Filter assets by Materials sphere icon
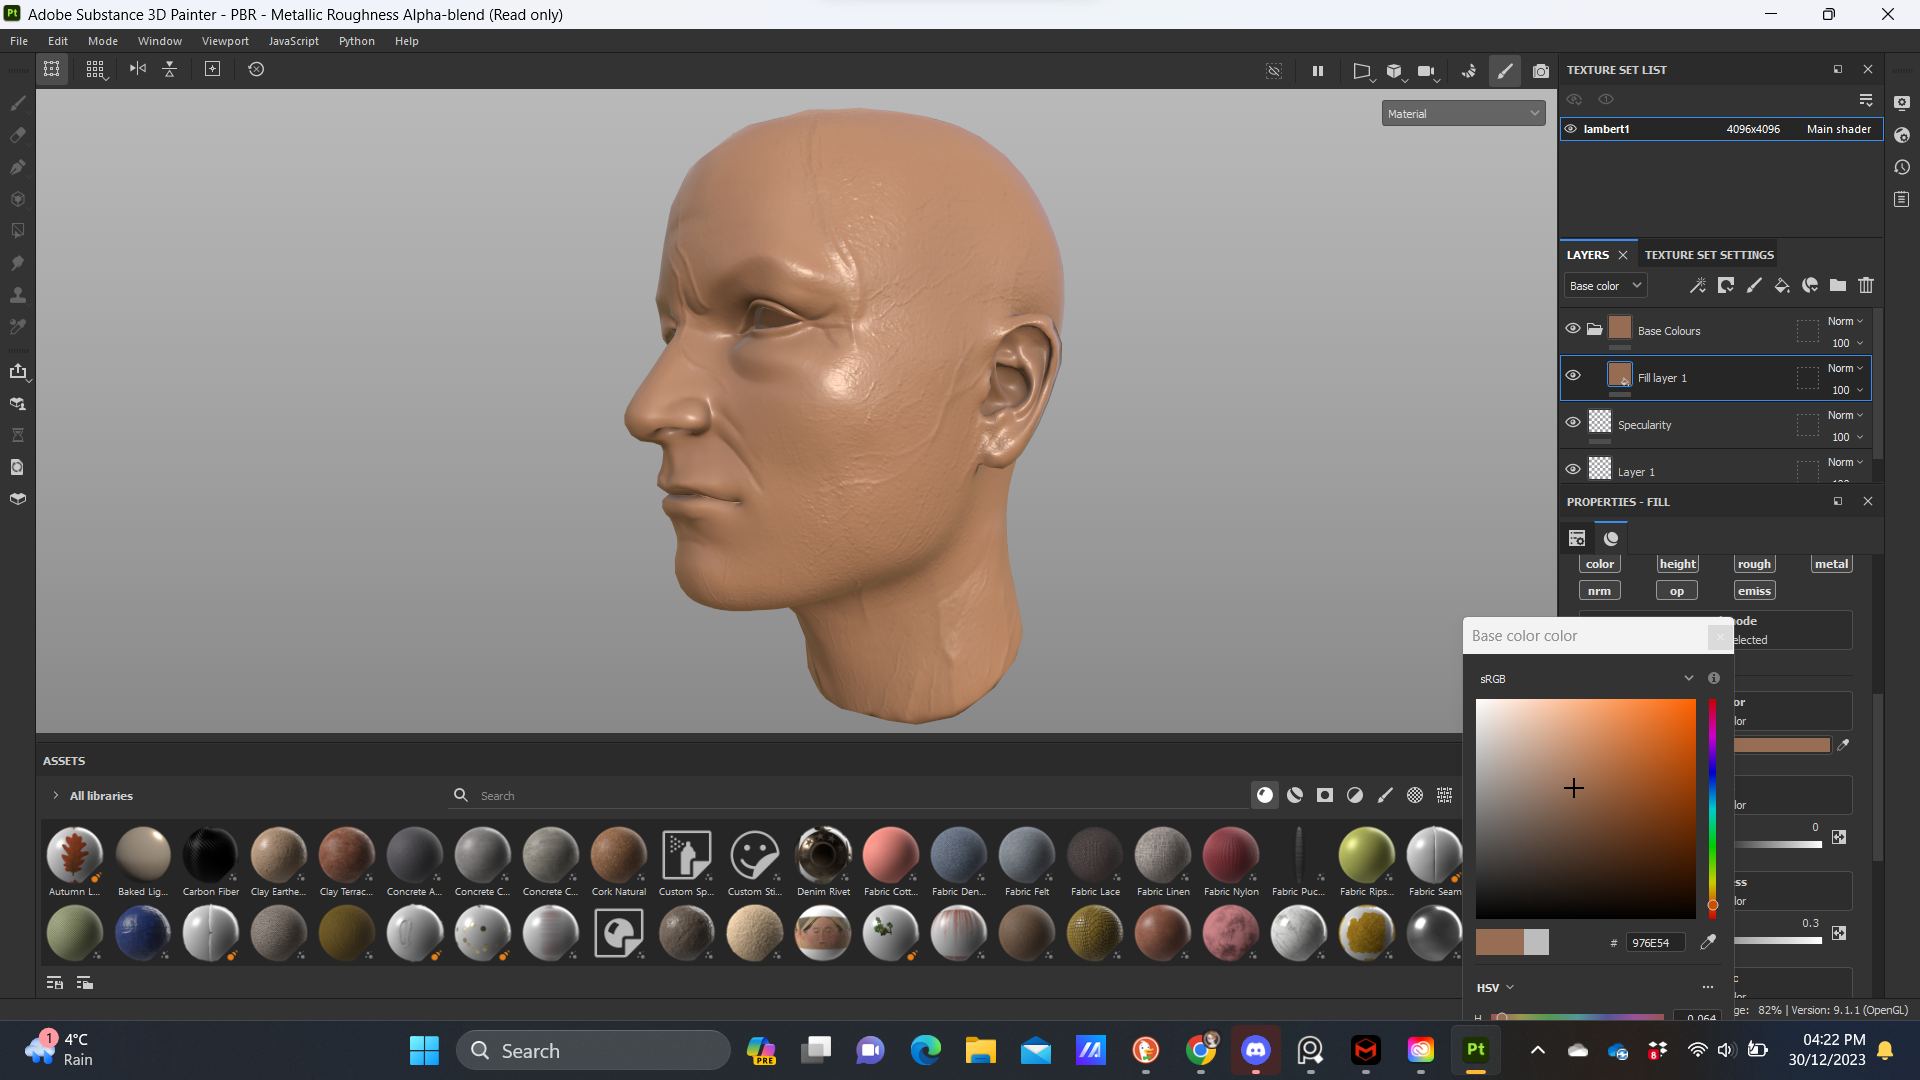 pos(1265,795)
